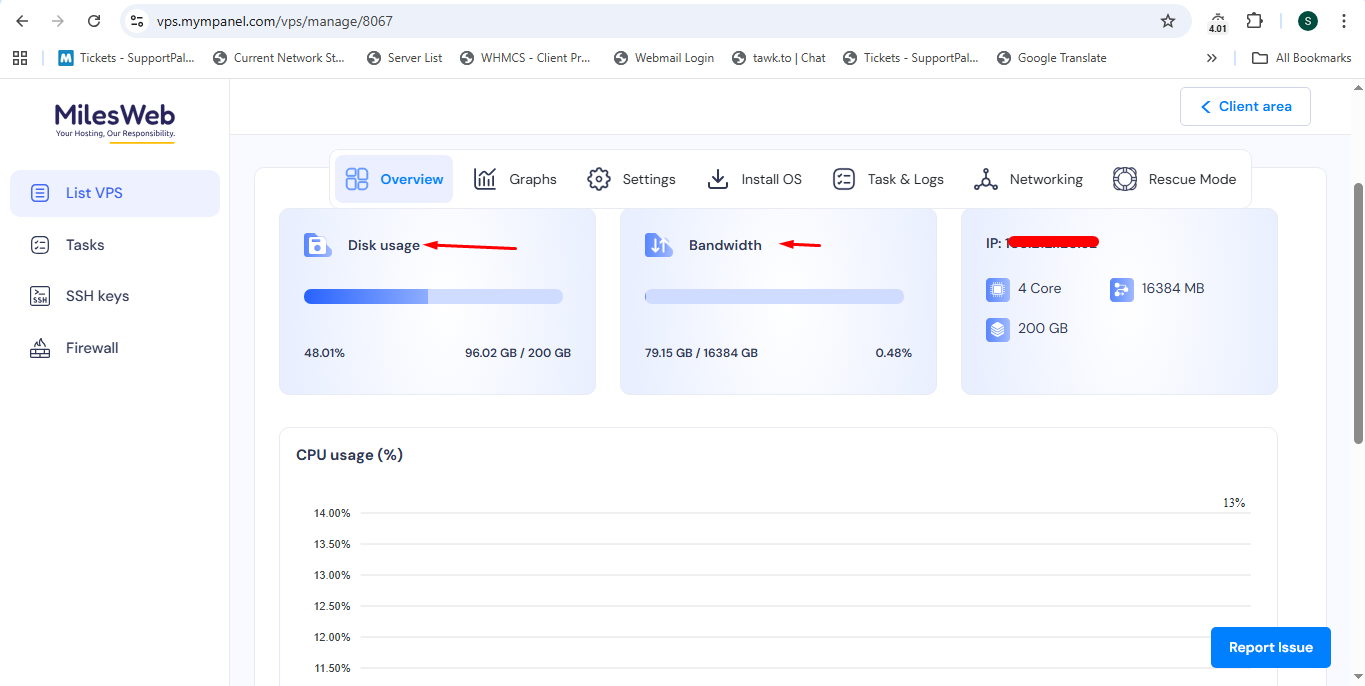Viewport: 1365px width, 686px height.
Task: Click the Networking nodes icon
Action: click(986, 179)
